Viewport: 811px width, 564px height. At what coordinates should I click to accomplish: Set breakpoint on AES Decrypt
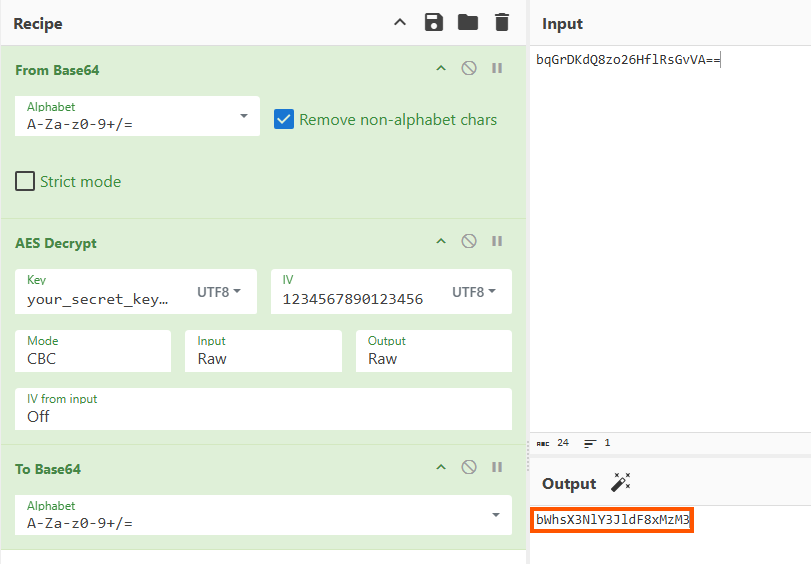(x=497, y=241)
